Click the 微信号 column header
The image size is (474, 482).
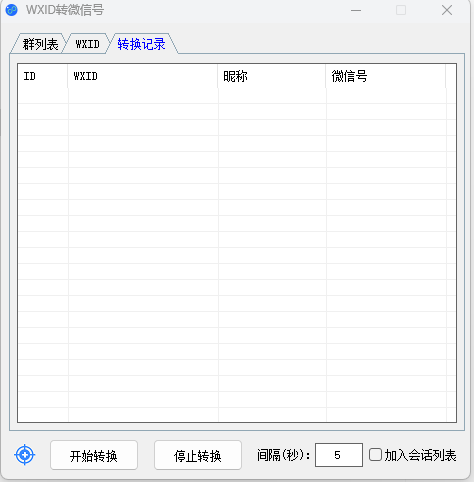(386, 76)
